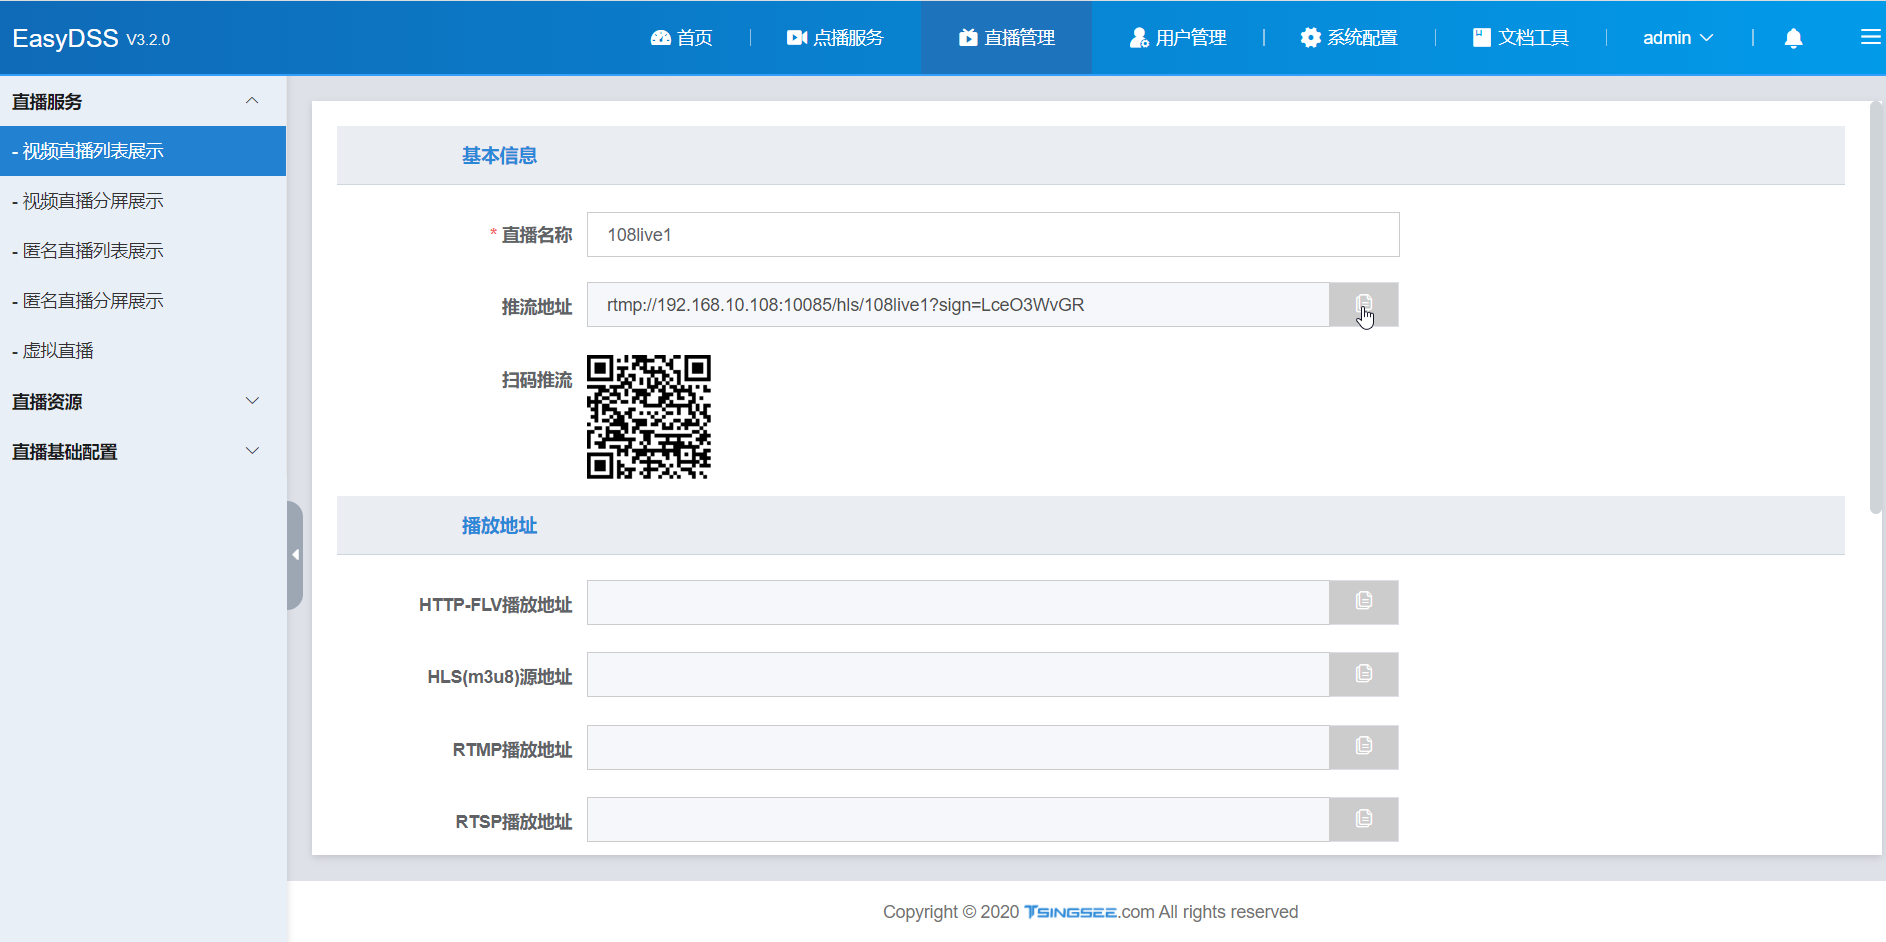Viewport: 1886px width, 942px height.
Task: Collapse the 直播服务 sidebar section
Action: click(143, 101)
